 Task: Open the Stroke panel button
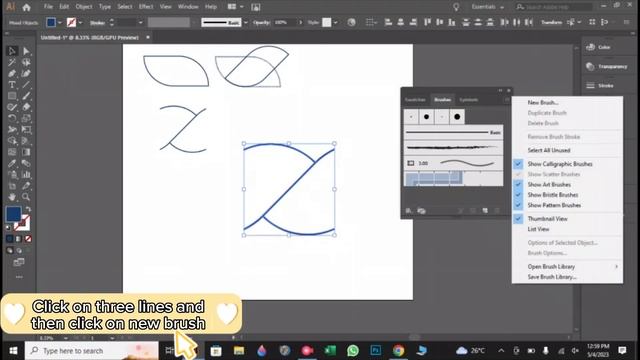(600, 86)
